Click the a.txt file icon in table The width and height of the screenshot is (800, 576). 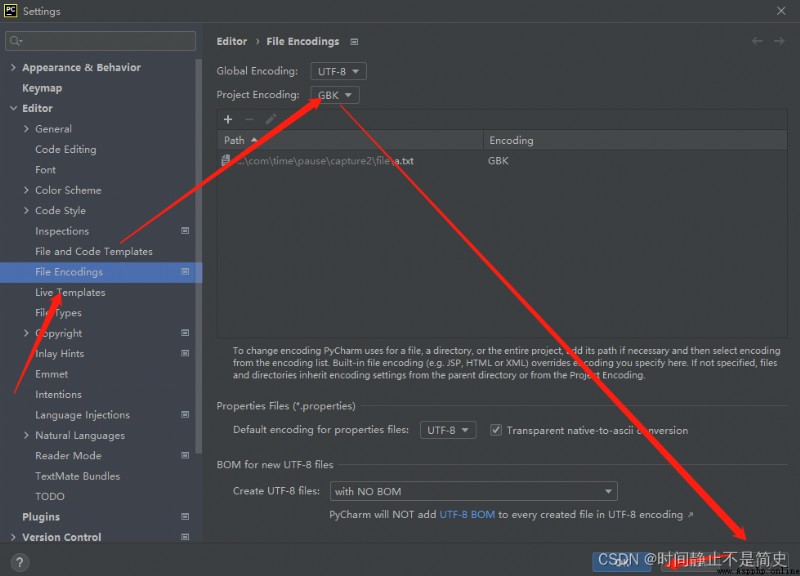pos(226,160)
